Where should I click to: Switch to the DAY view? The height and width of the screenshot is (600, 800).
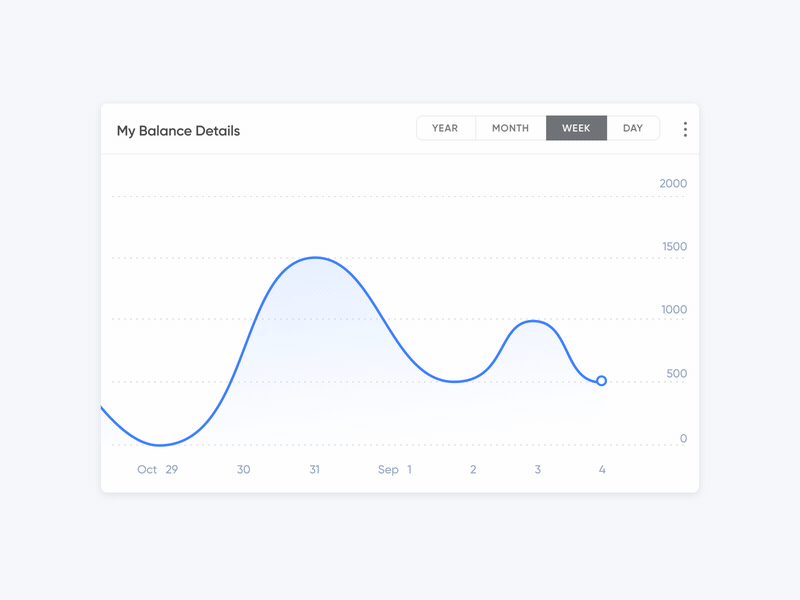tap(632, 128)
